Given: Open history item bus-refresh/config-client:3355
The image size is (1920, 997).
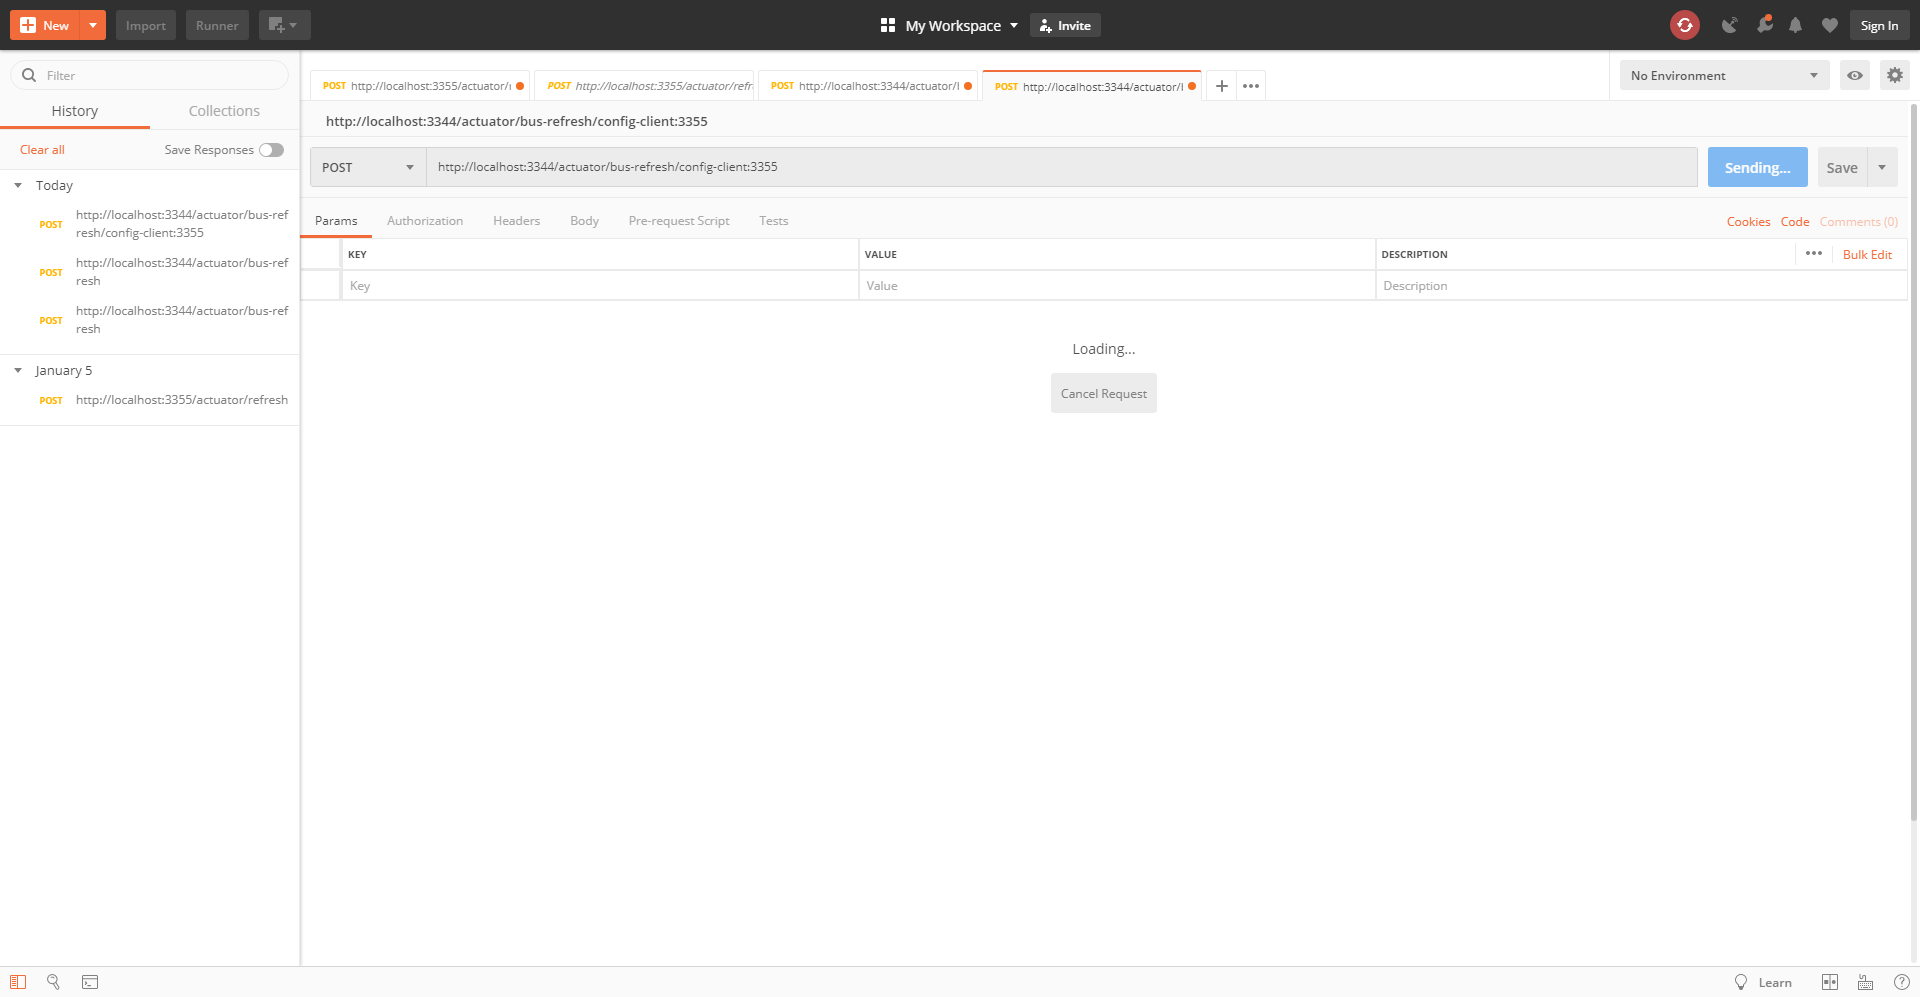Looking at the screenshot, I should (150, 224).
